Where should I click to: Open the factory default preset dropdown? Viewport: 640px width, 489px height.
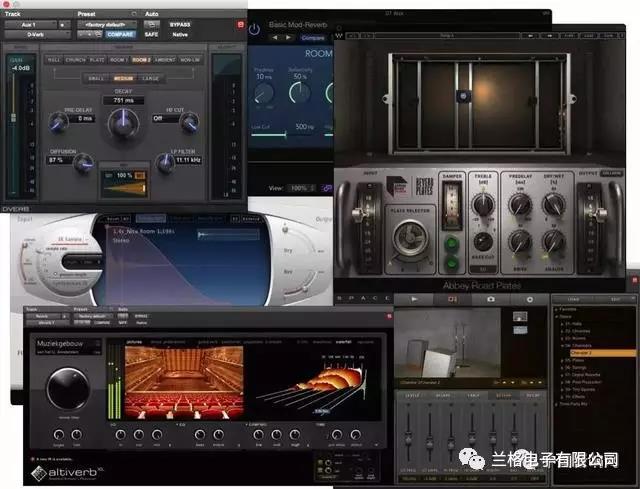click(x=107, y=25)
